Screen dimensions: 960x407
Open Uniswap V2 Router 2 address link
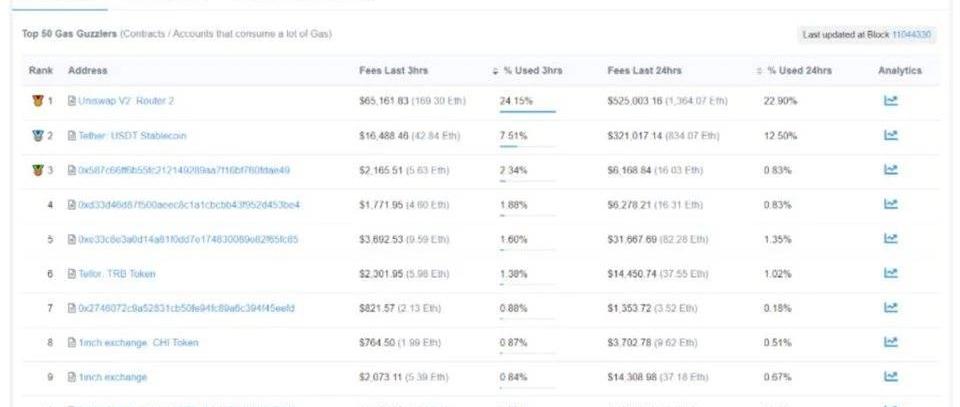coord(126,101)
